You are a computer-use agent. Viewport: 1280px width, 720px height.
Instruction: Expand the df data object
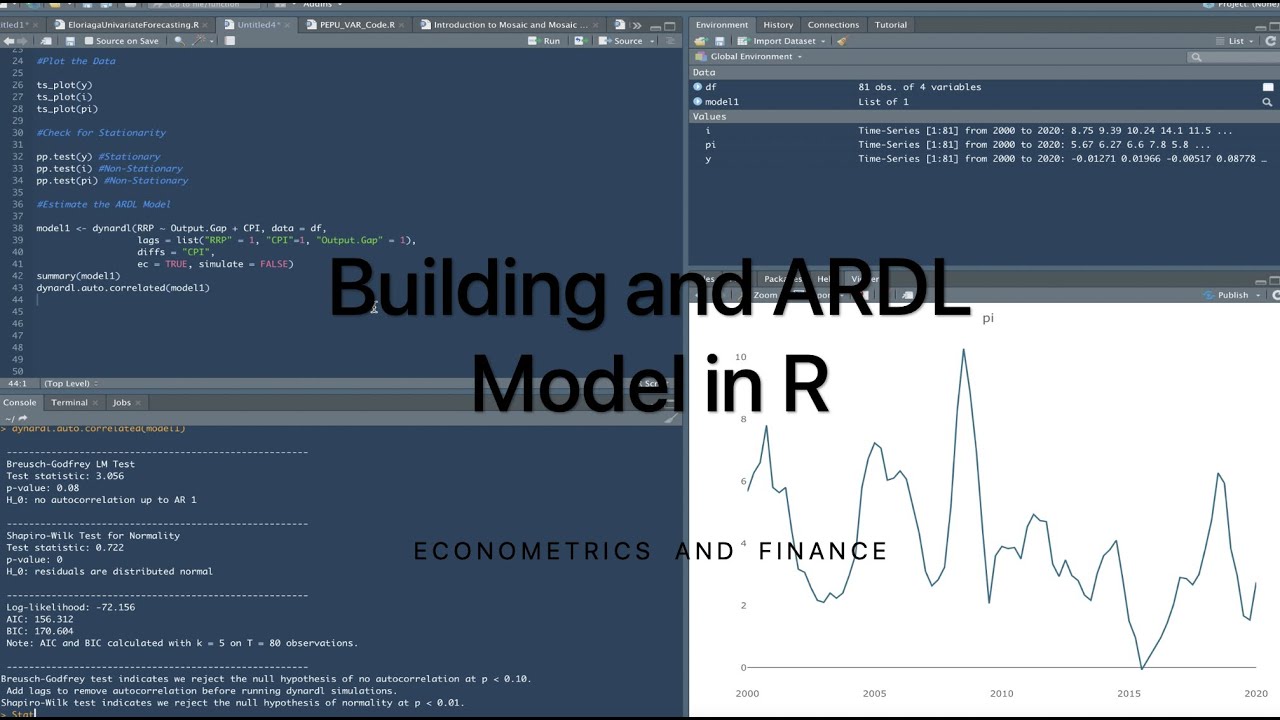[698, 87]
